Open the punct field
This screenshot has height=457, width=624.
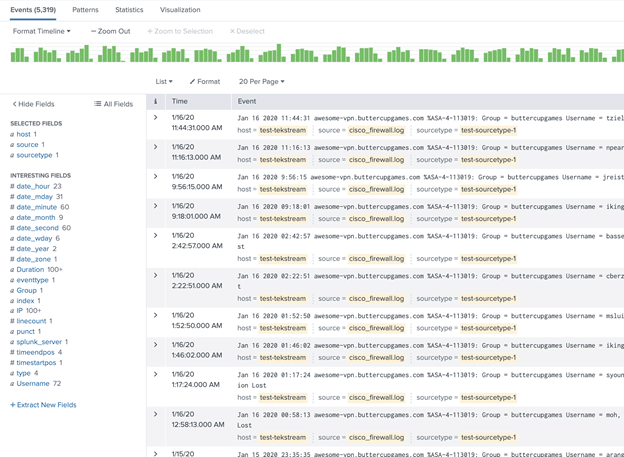[25, 331]
